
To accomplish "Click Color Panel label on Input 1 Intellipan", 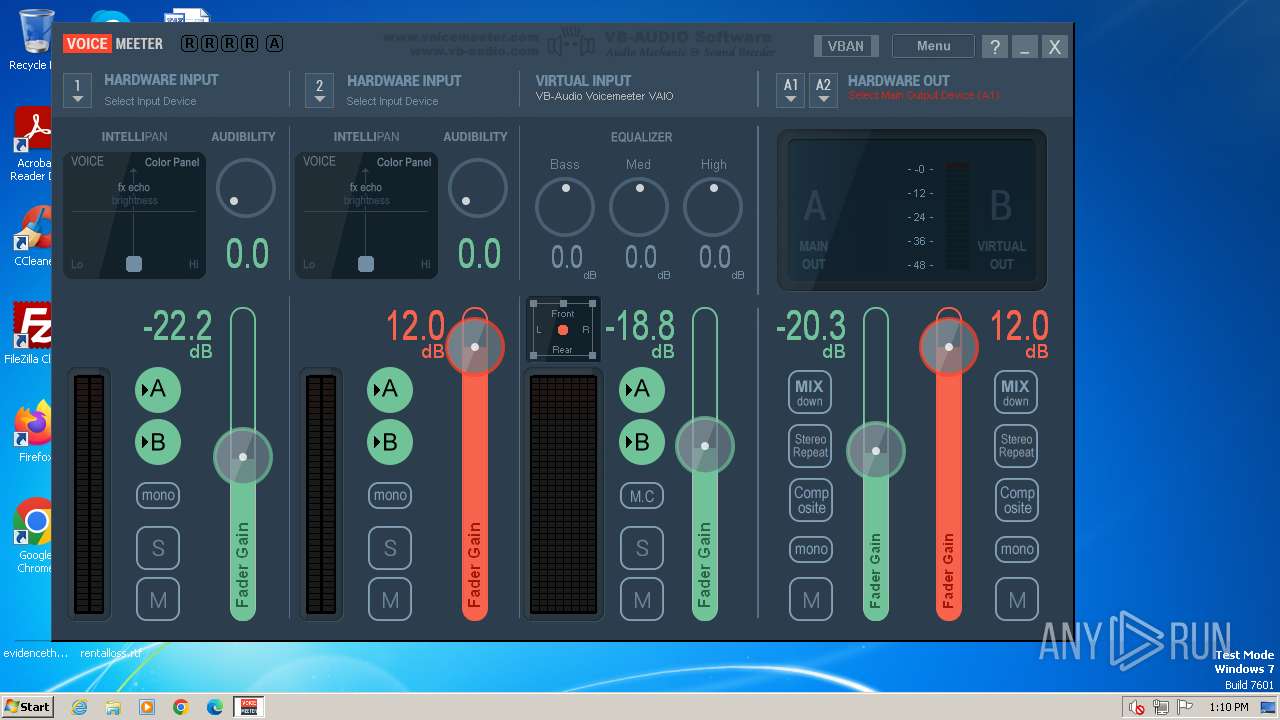I will [x=172, y=162].
